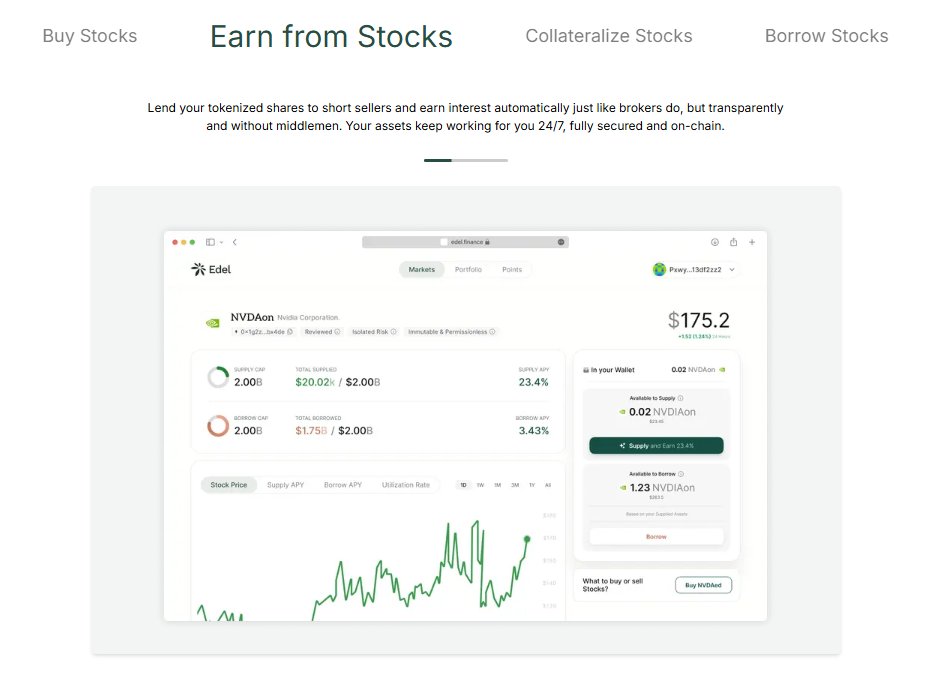Click the Isolated Risk info icon

tap(394, 332)
